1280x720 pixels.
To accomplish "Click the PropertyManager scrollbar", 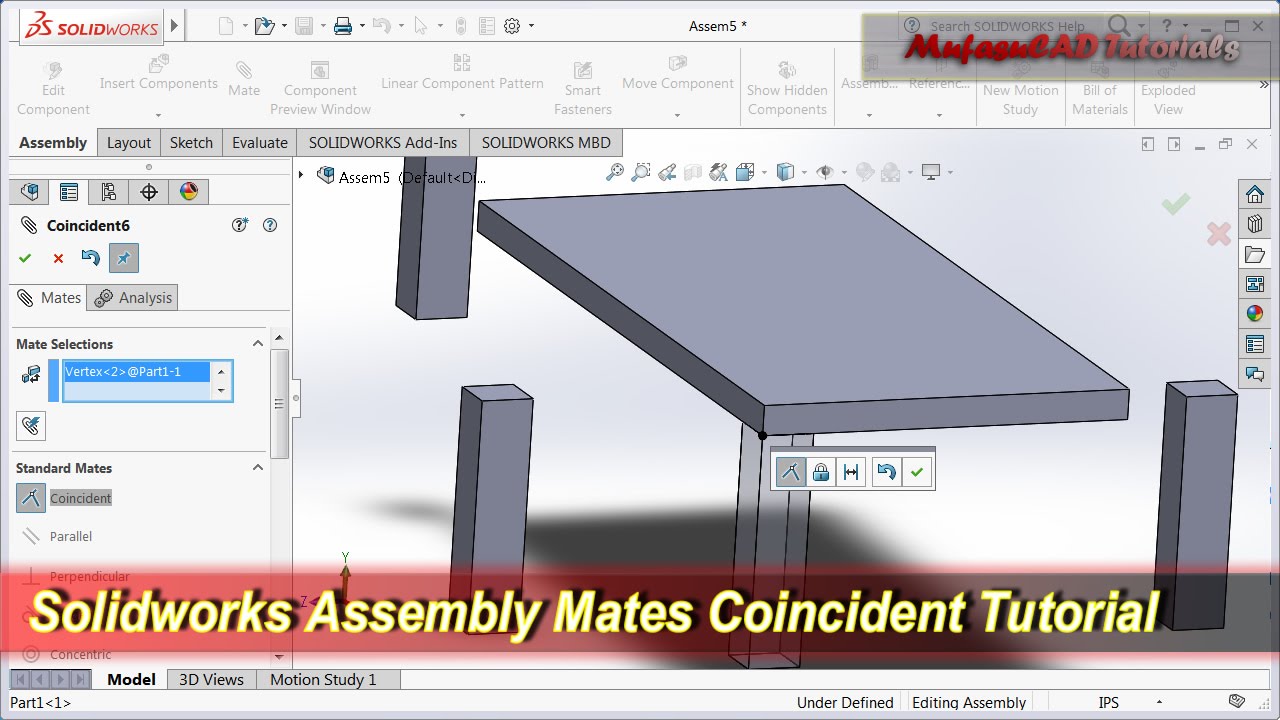I will click(279, 404).
